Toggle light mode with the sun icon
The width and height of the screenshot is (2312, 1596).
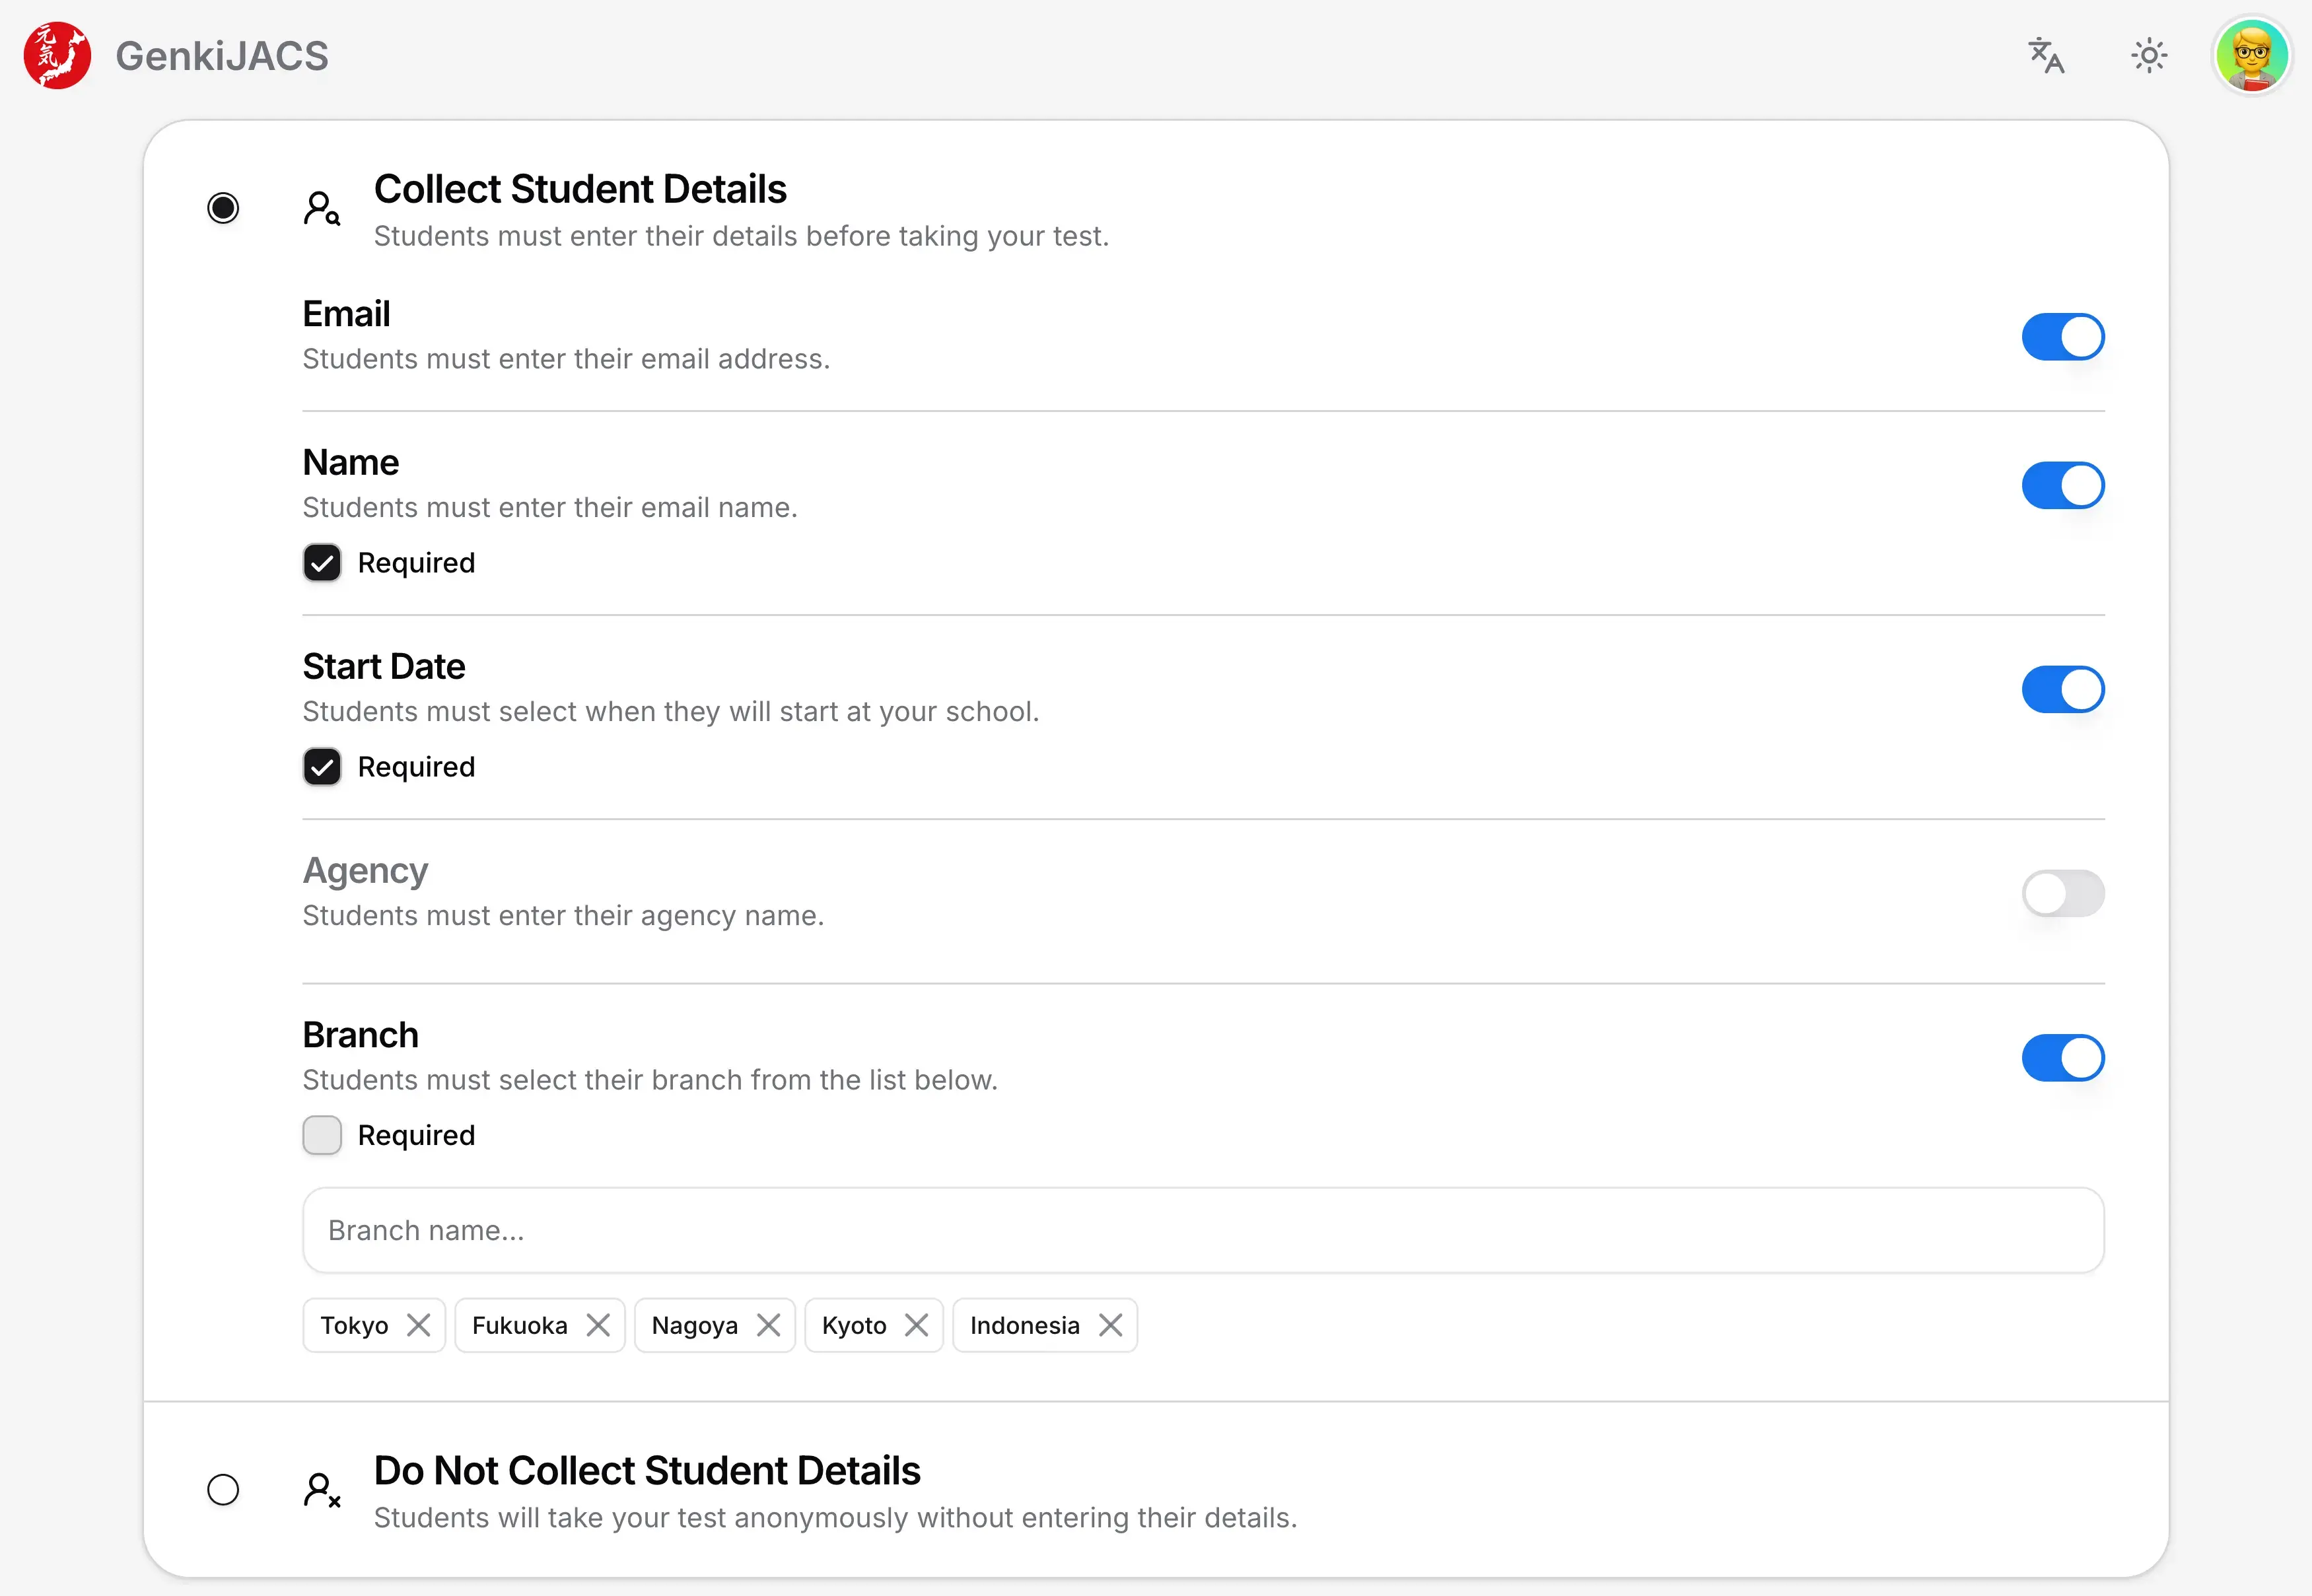click(x=2149, y=55)
